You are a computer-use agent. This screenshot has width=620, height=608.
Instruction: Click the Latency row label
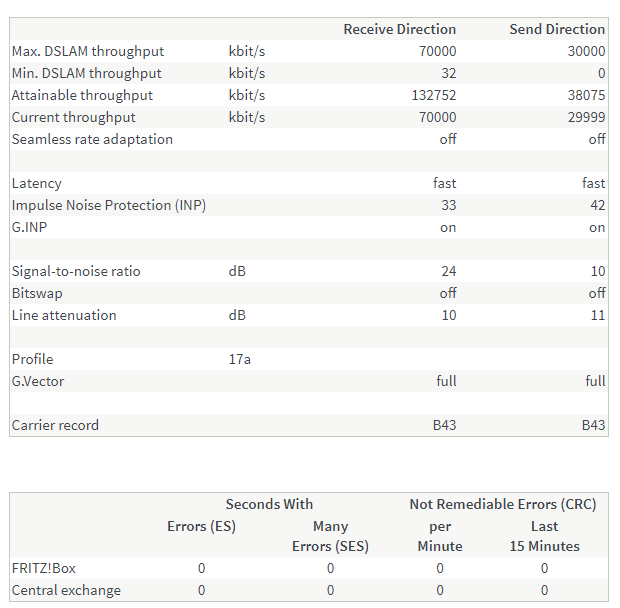click(x=37, y=183)
